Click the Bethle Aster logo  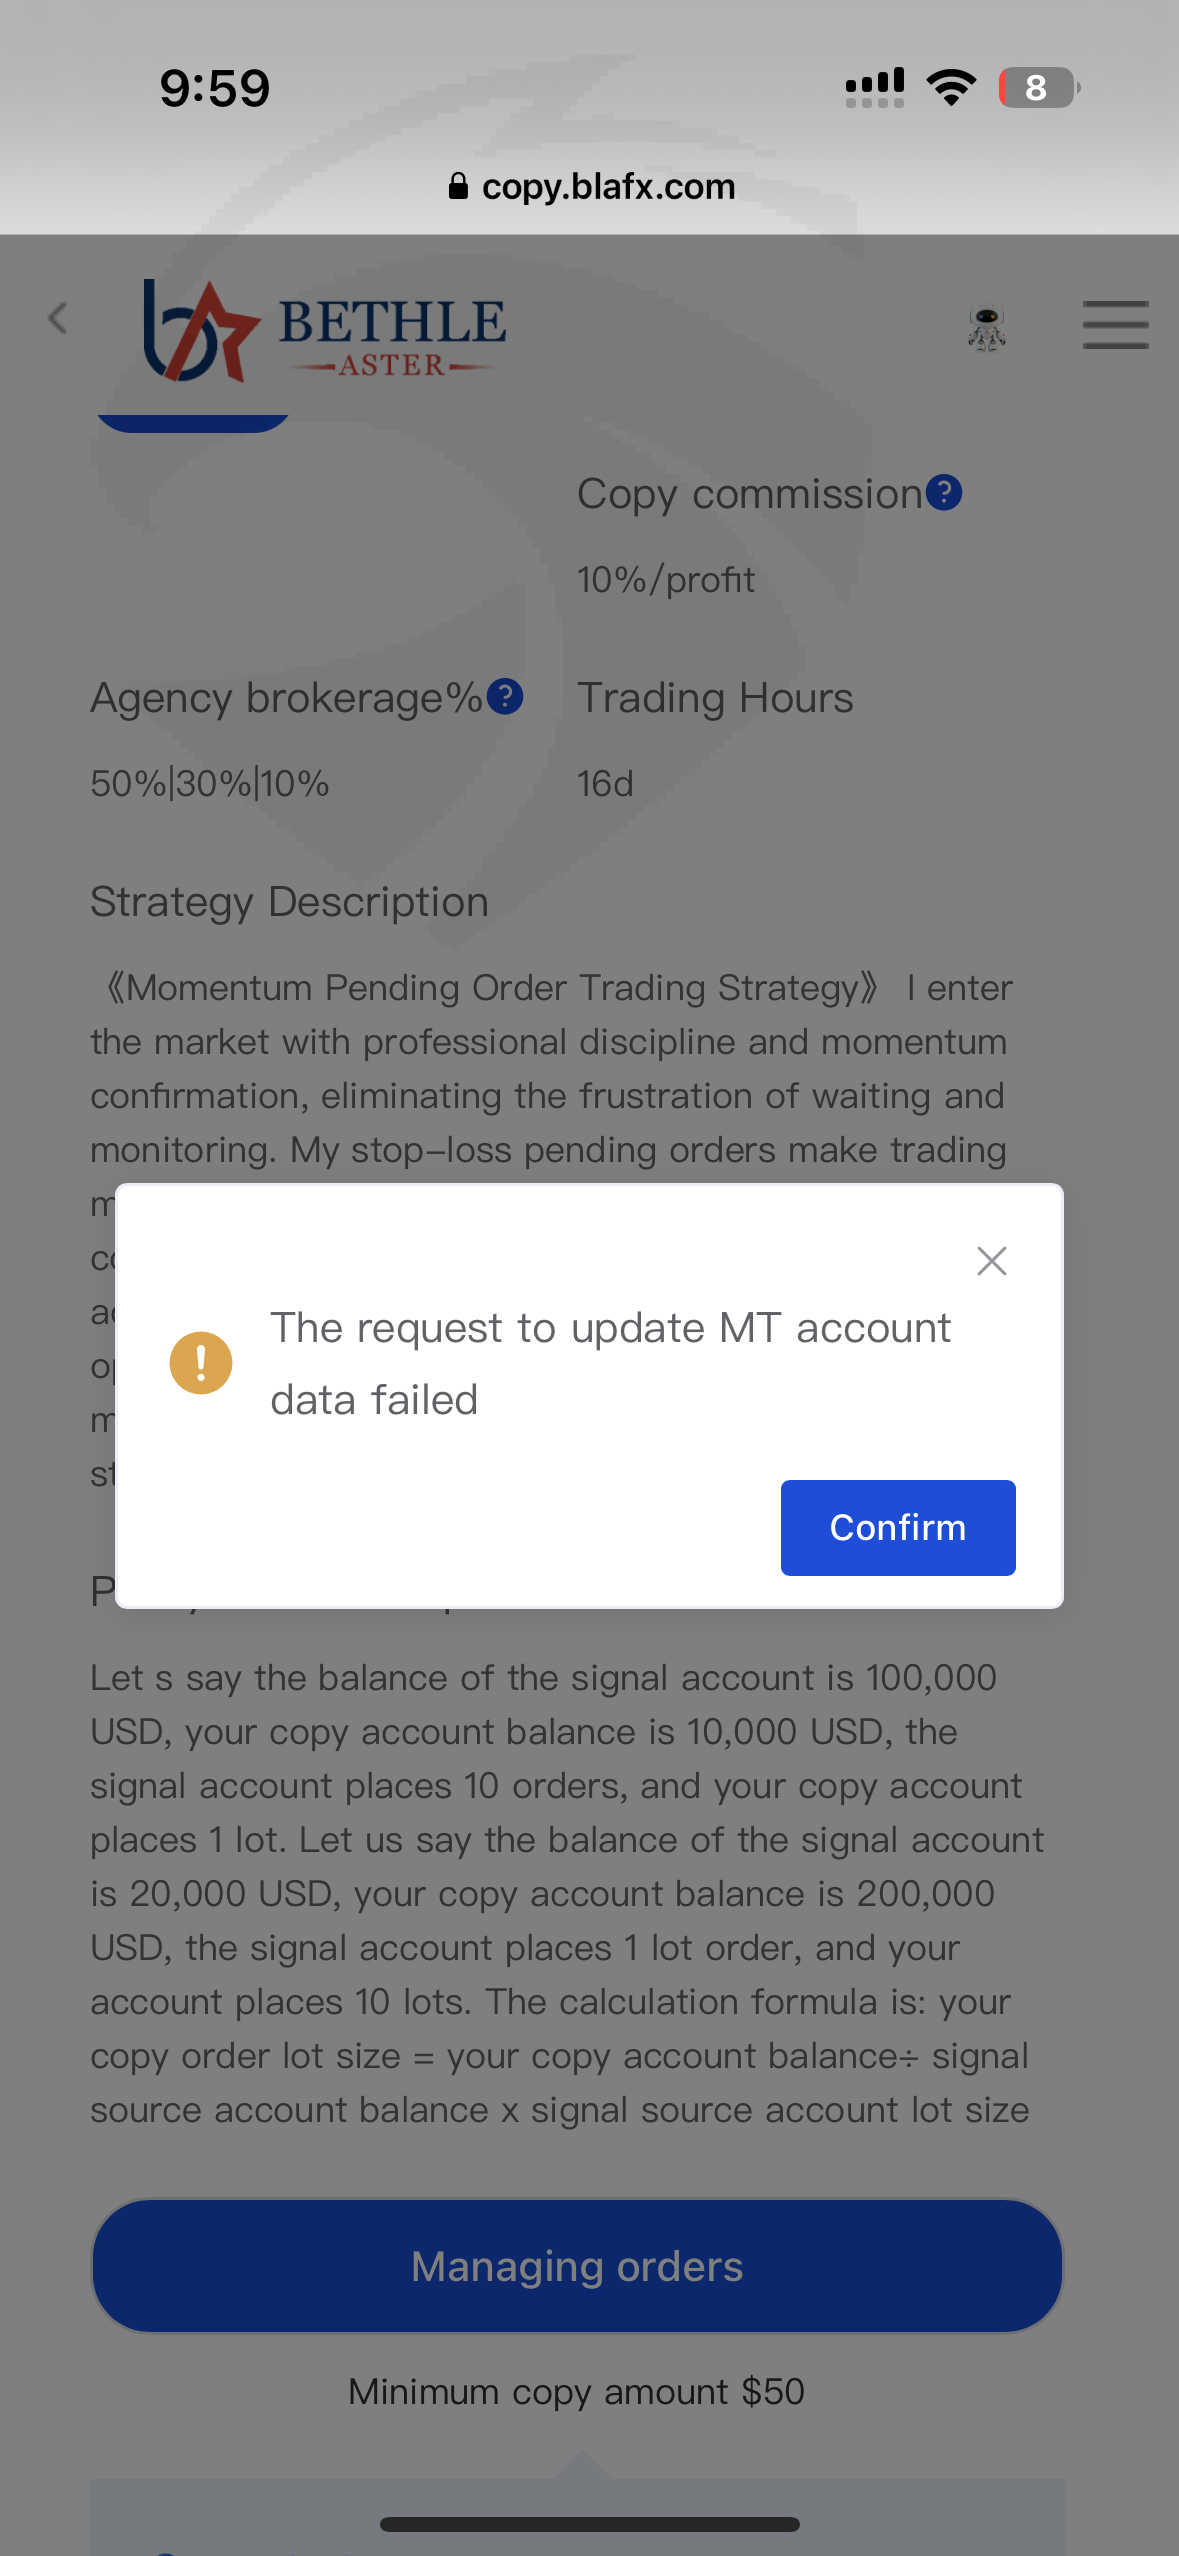pyautogui.click(x=325, y=331)
